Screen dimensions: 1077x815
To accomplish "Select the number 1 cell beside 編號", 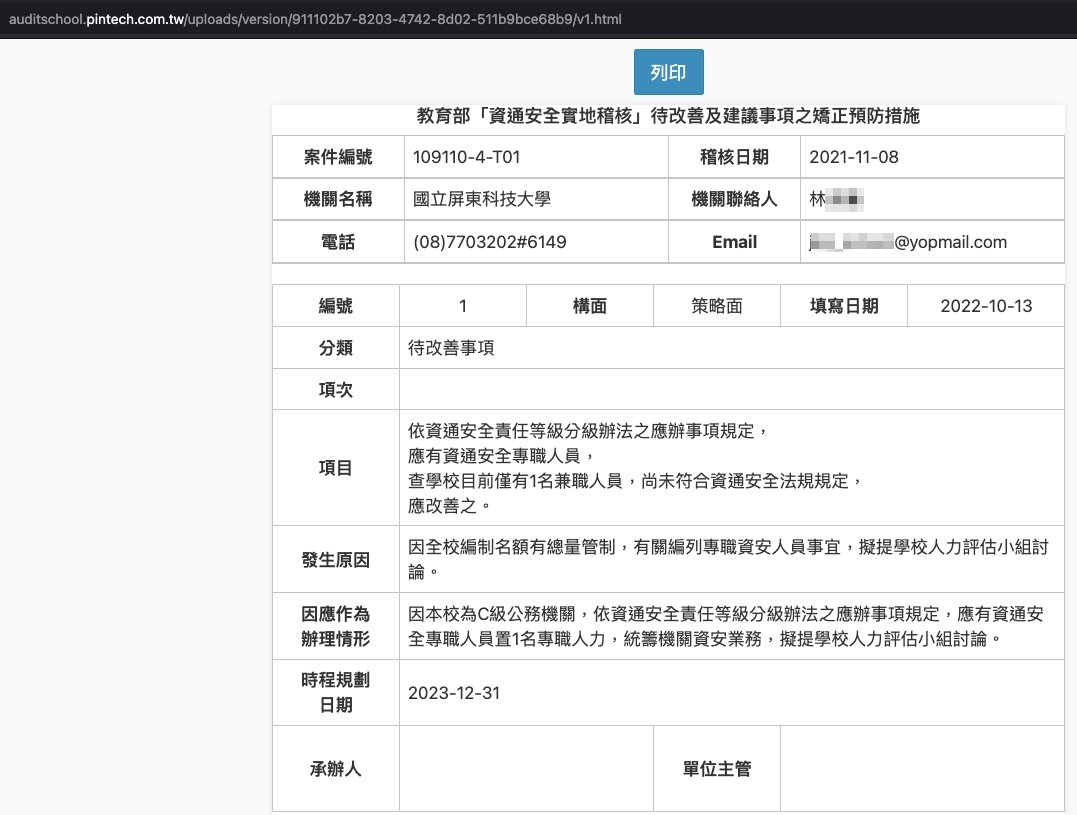I will [463, 306].
